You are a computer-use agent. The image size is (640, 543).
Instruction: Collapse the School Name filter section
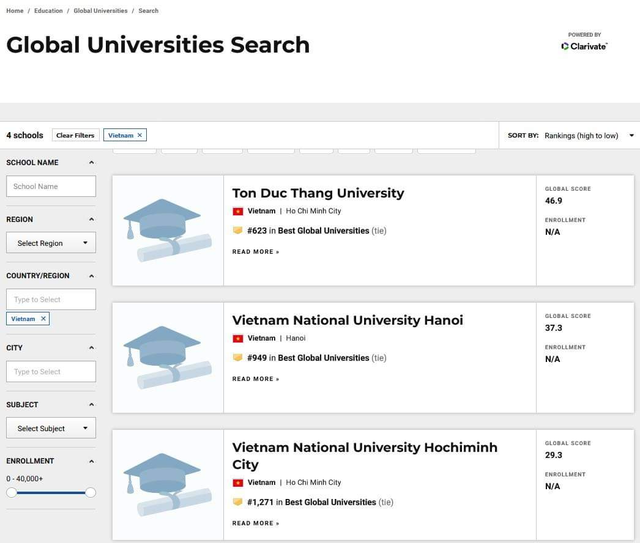(91, 163)
